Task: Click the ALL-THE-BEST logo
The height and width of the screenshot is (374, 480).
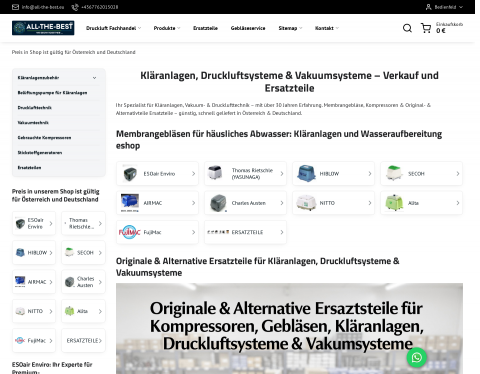Action: [43, 28]
